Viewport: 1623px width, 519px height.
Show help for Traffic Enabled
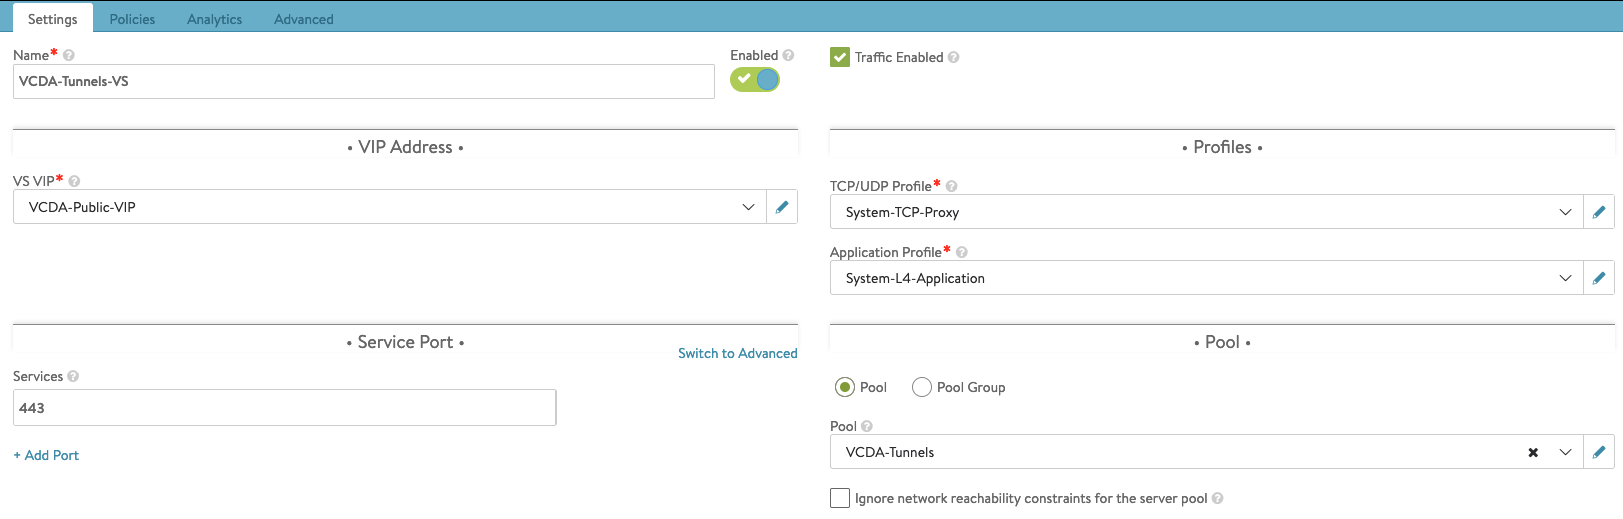[954, 58]
